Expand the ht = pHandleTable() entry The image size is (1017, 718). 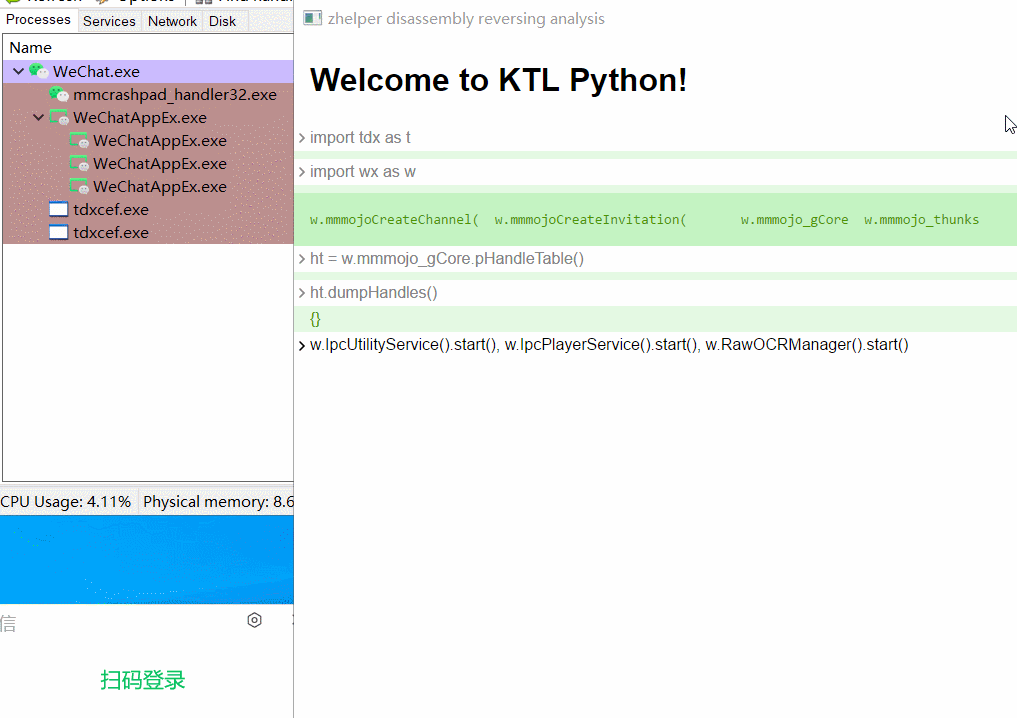click(302, 259)
